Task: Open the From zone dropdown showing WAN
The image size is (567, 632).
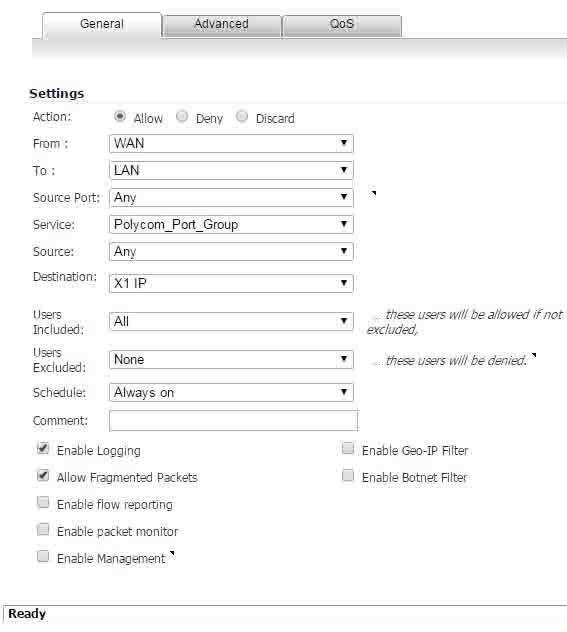Action: [x=231, y=143]
